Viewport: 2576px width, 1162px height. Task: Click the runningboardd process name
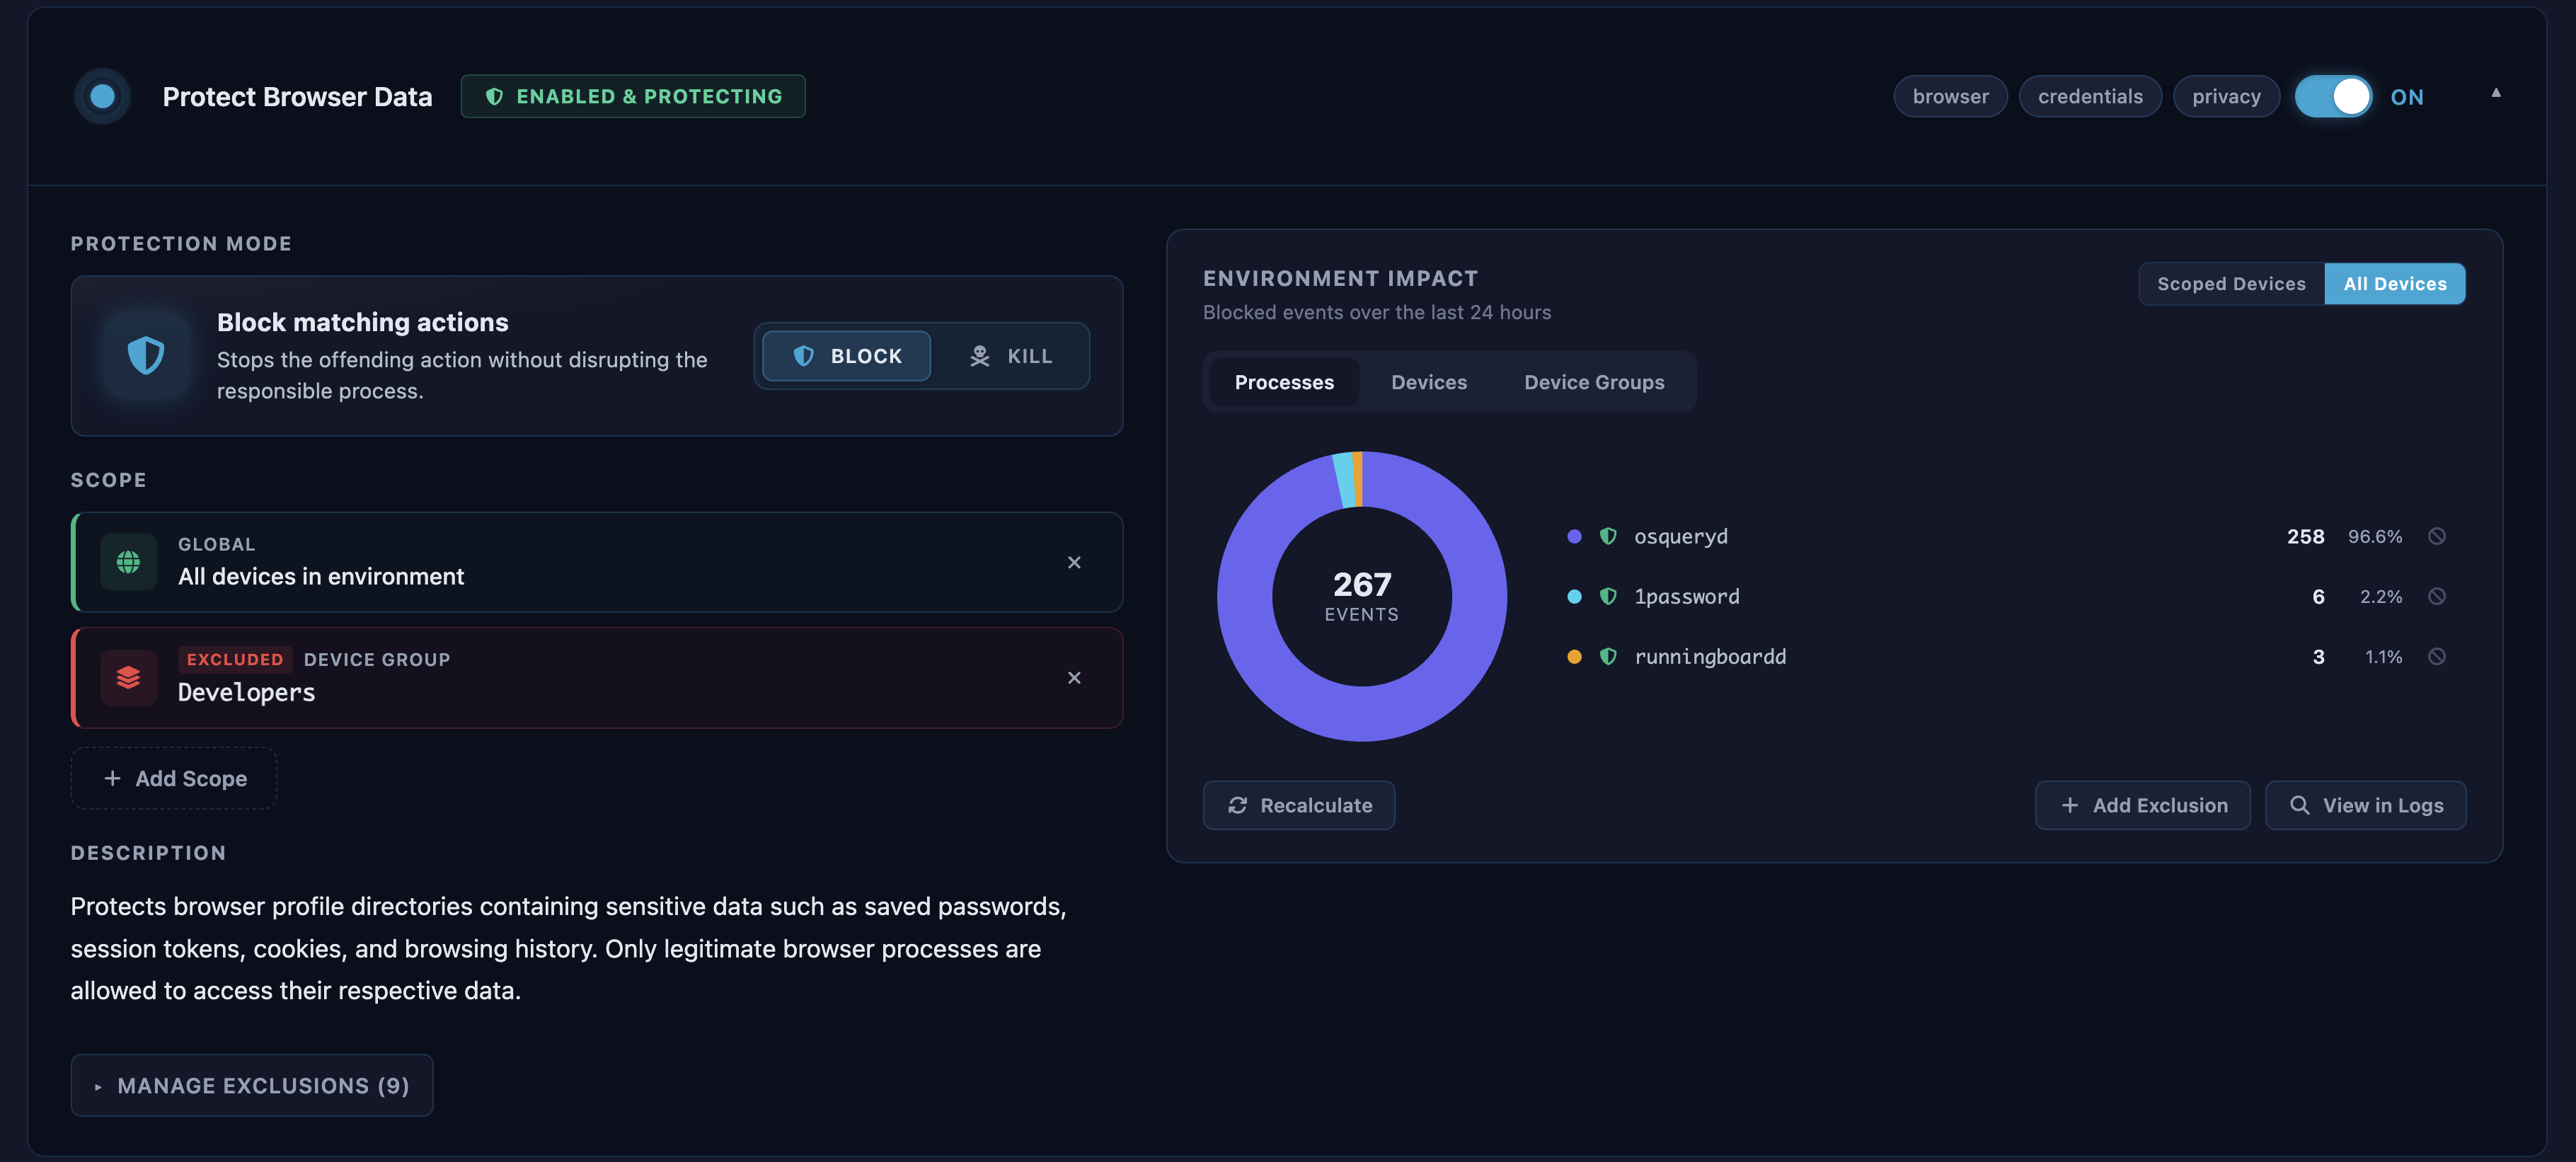coord(1710,656)
